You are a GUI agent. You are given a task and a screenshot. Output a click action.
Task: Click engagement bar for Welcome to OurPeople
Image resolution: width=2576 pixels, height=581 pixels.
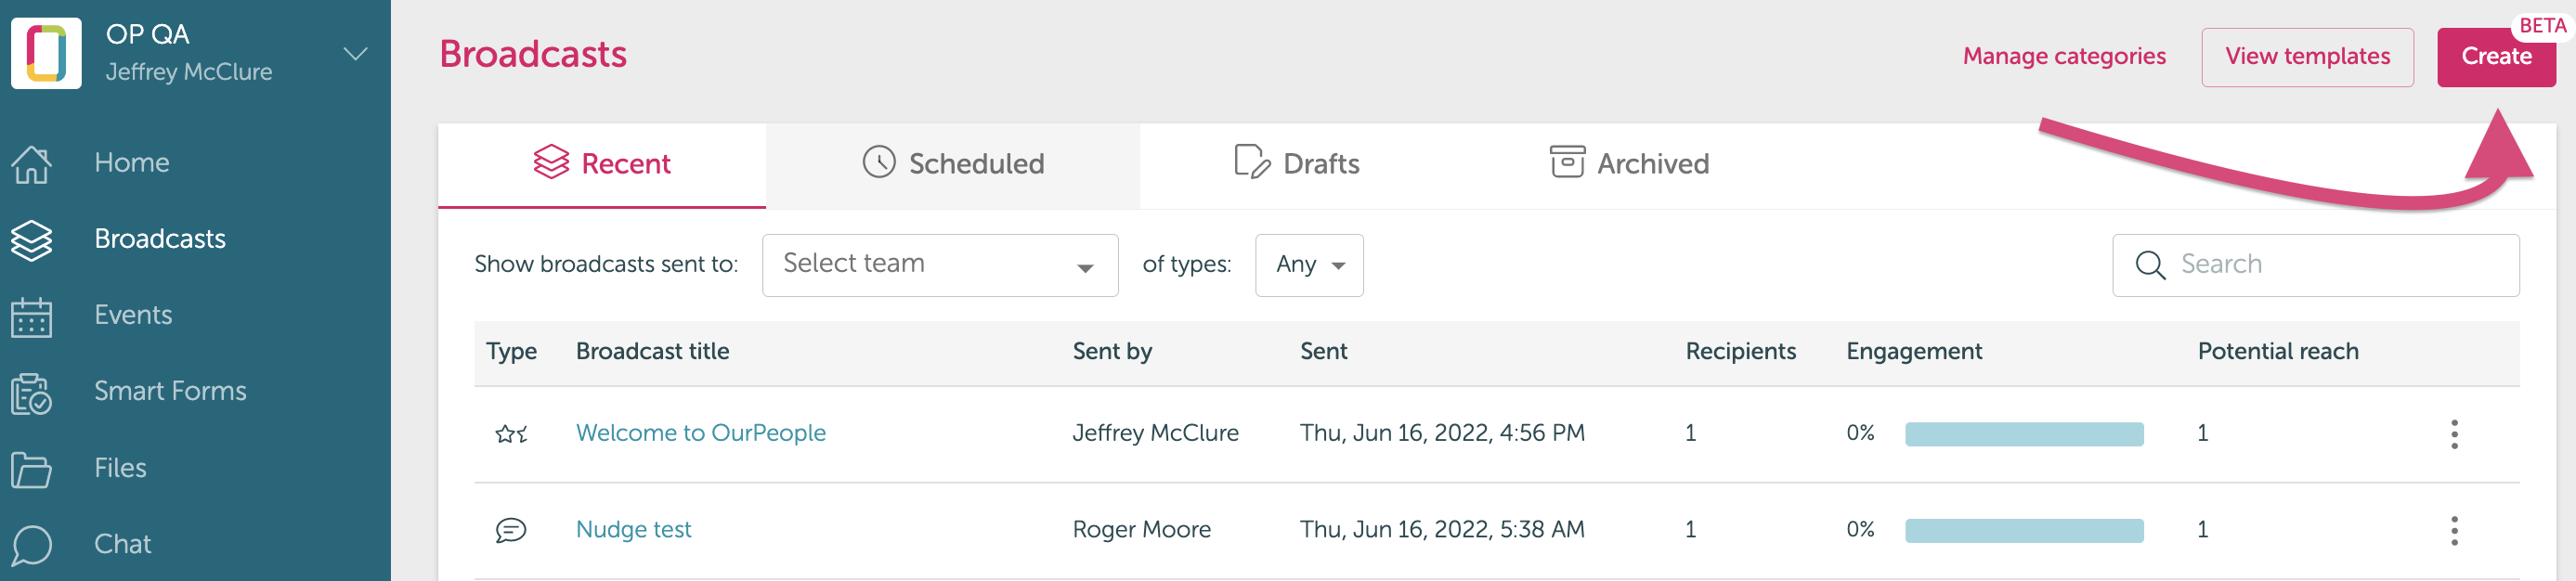[x=2024, y=434]
